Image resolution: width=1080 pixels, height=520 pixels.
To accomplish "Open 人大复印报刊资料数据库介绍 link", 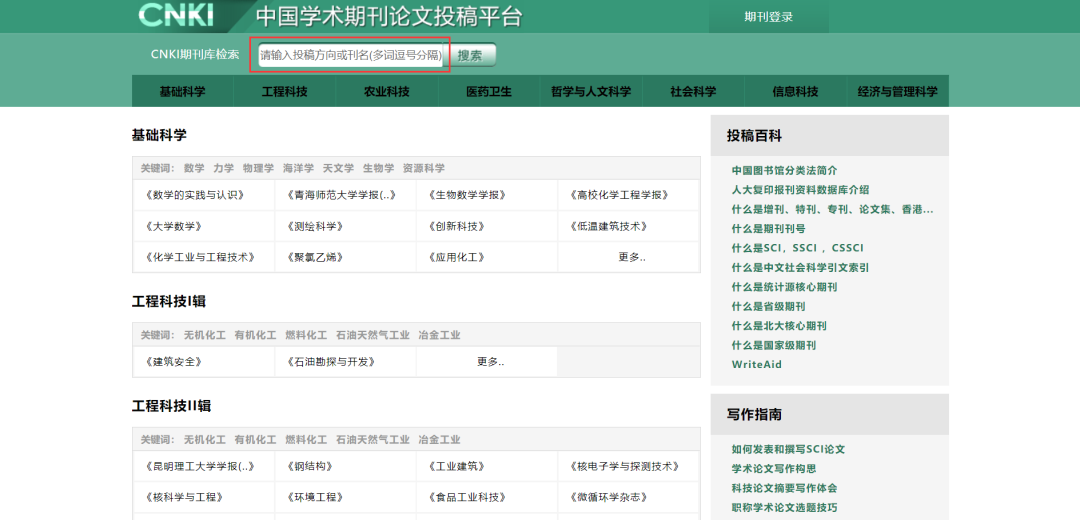I will (x=800, y=189).
